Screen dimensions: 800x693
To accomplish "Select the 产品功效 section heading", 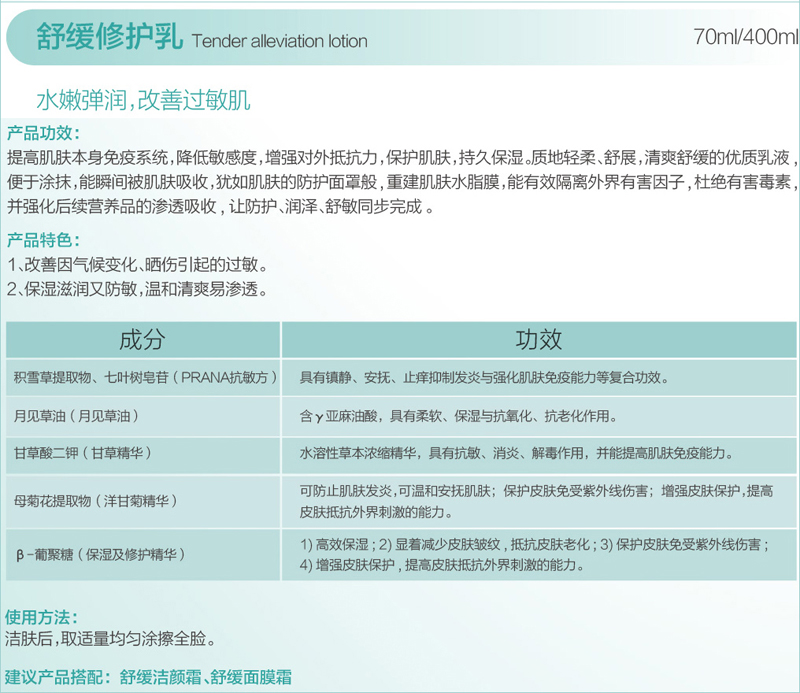I will pos(44,134).
